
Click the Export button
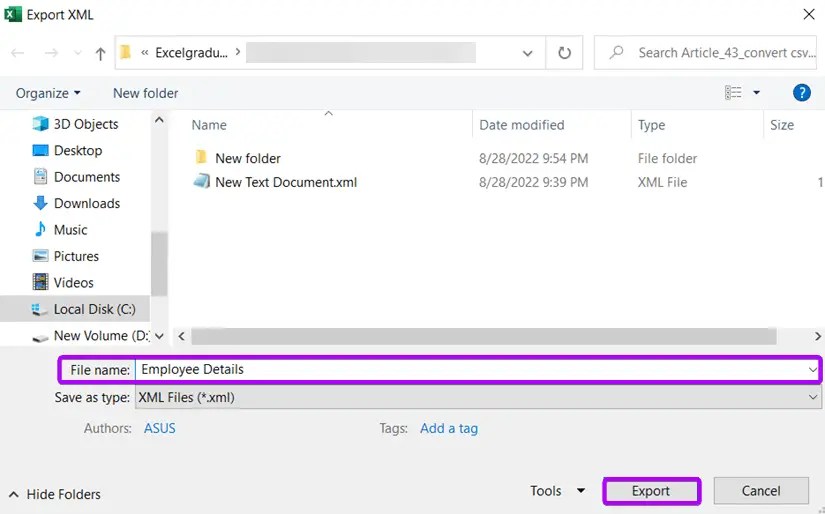click(x=651, y=491)
